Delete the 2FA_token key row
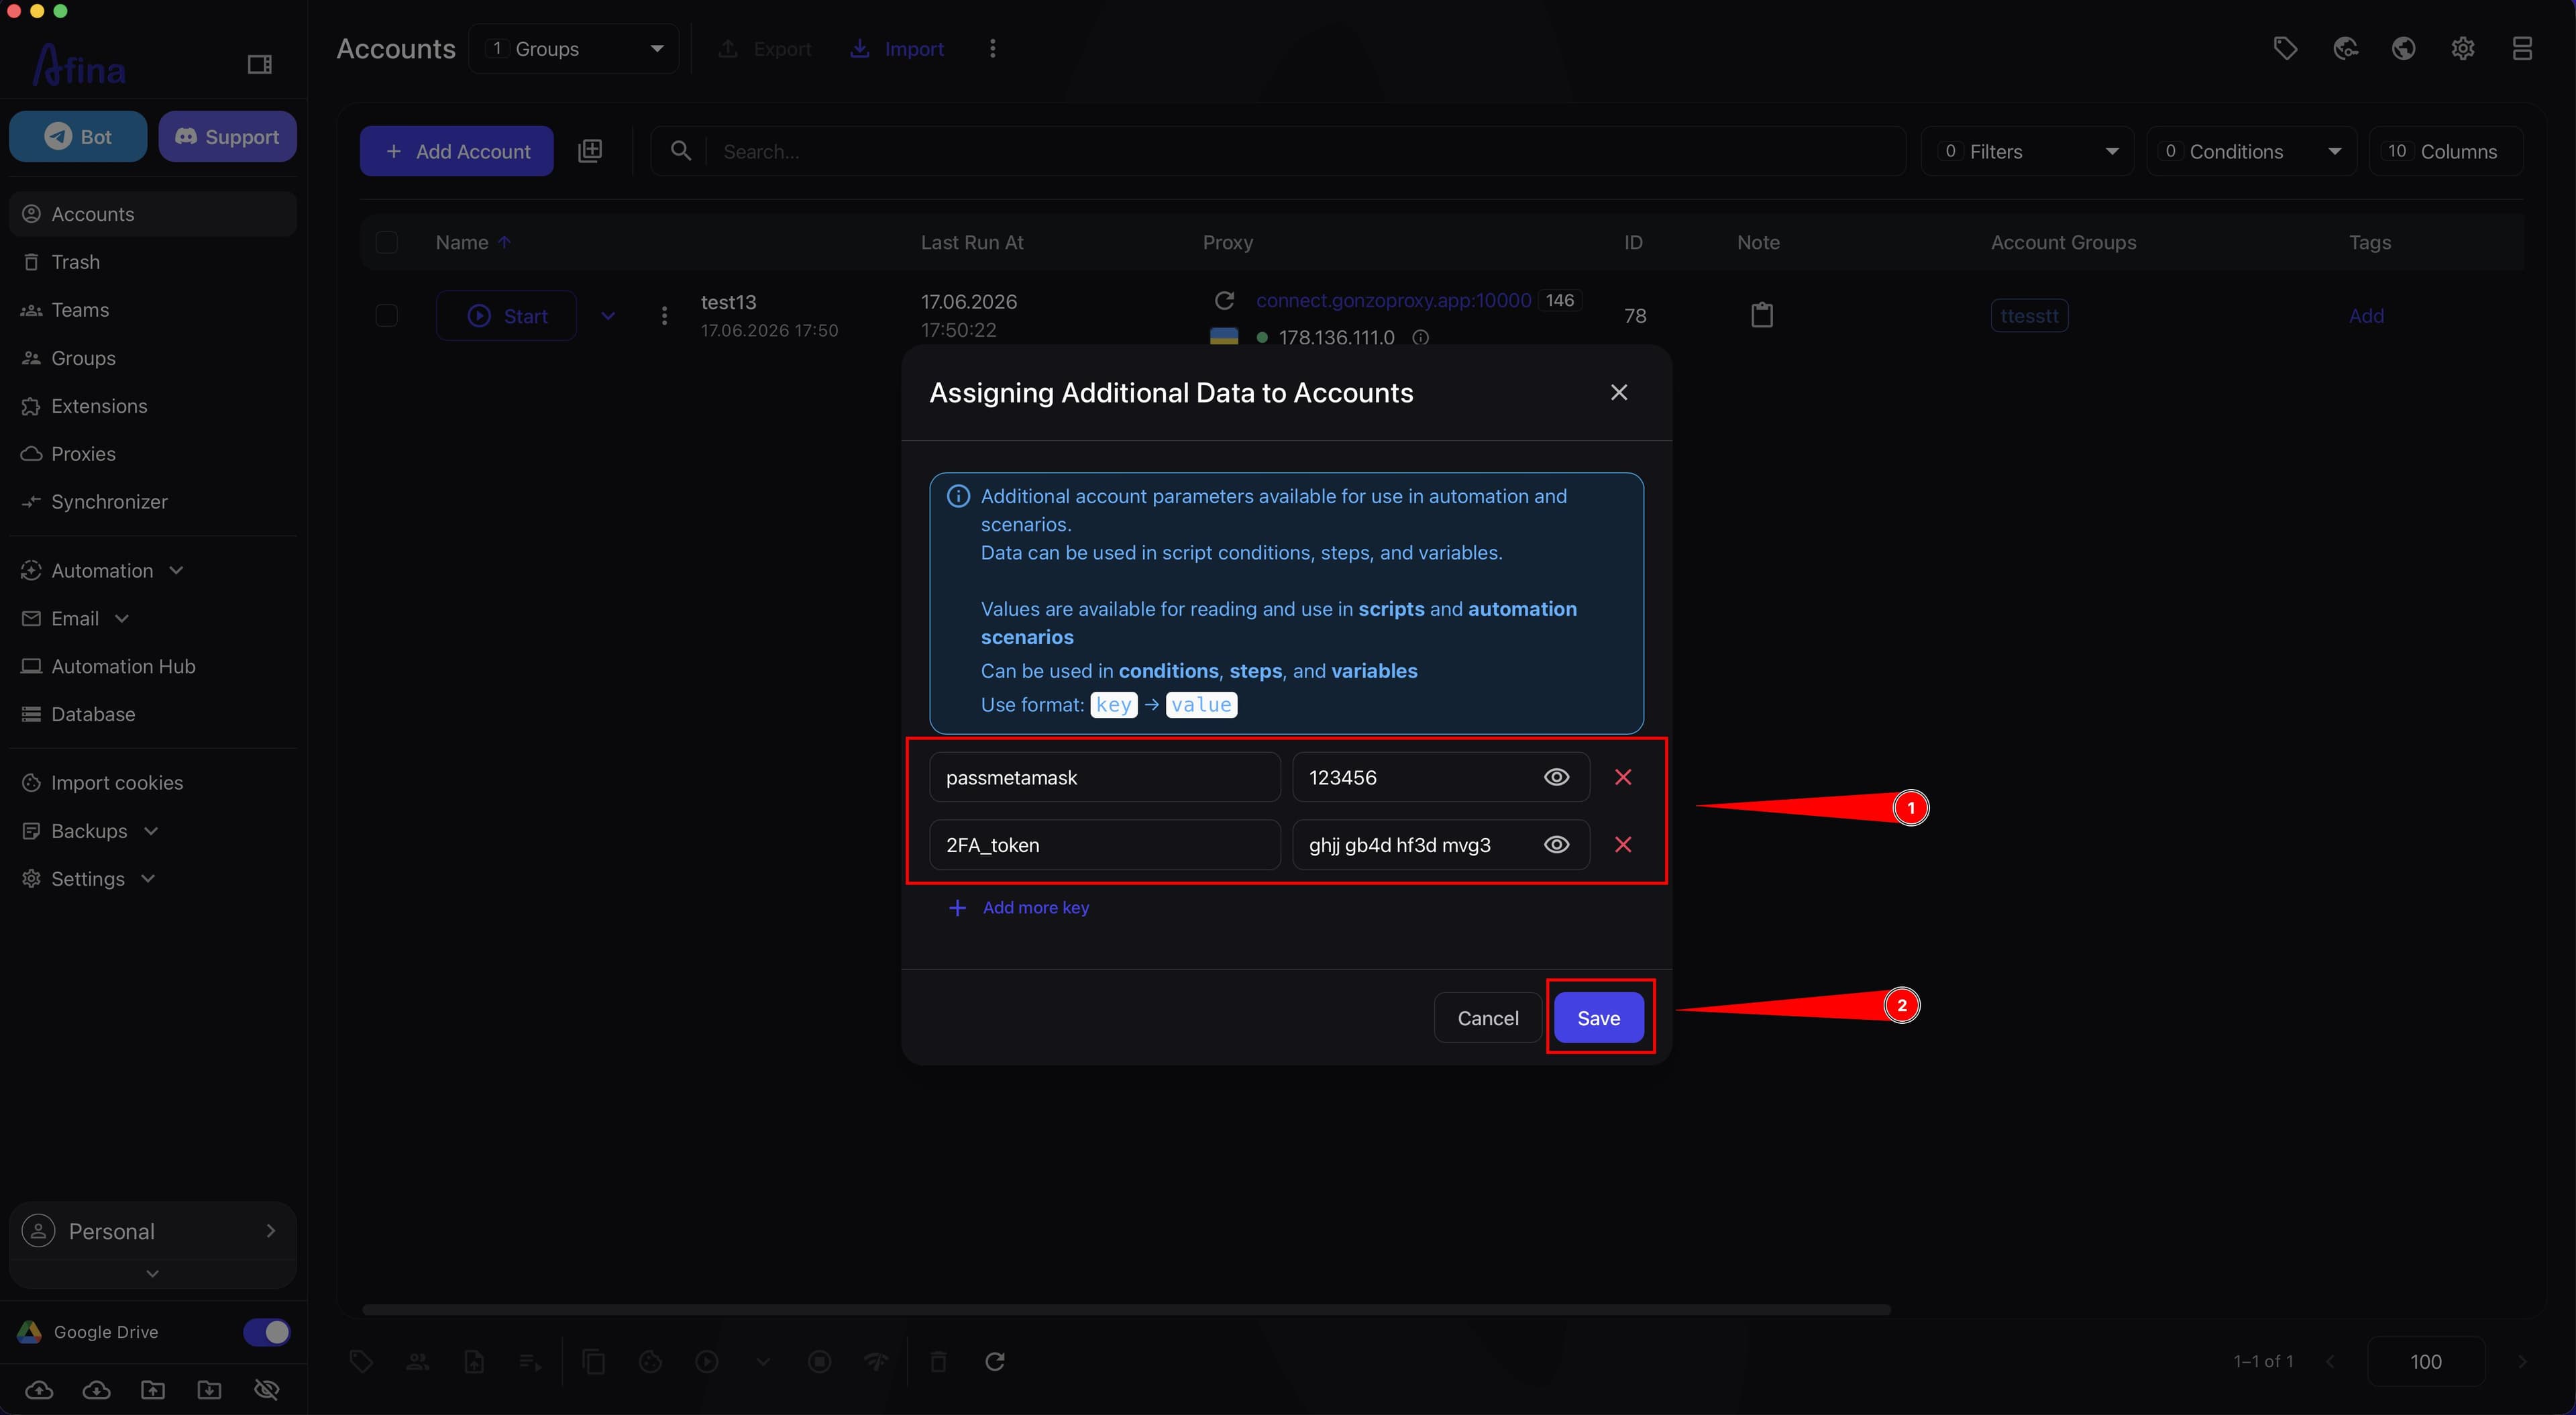 point(1623,845)
